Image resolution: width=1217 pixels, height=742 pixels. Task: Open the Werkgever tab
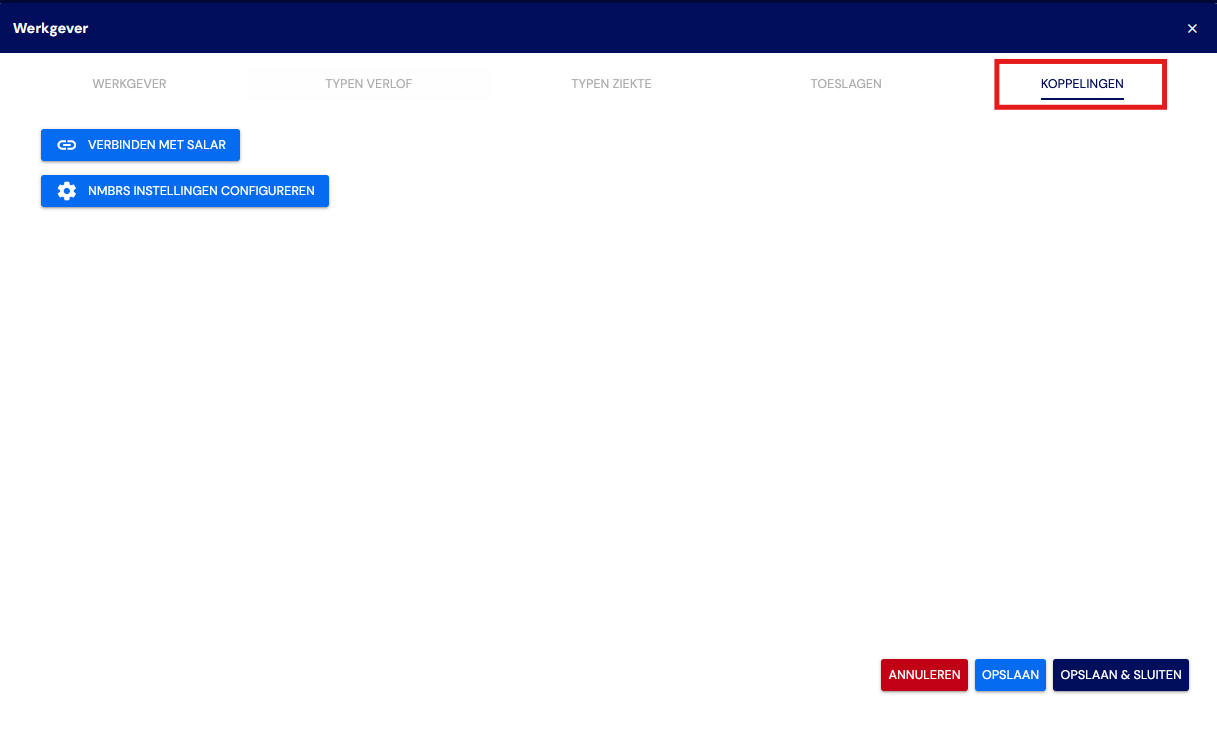(129, 84)
